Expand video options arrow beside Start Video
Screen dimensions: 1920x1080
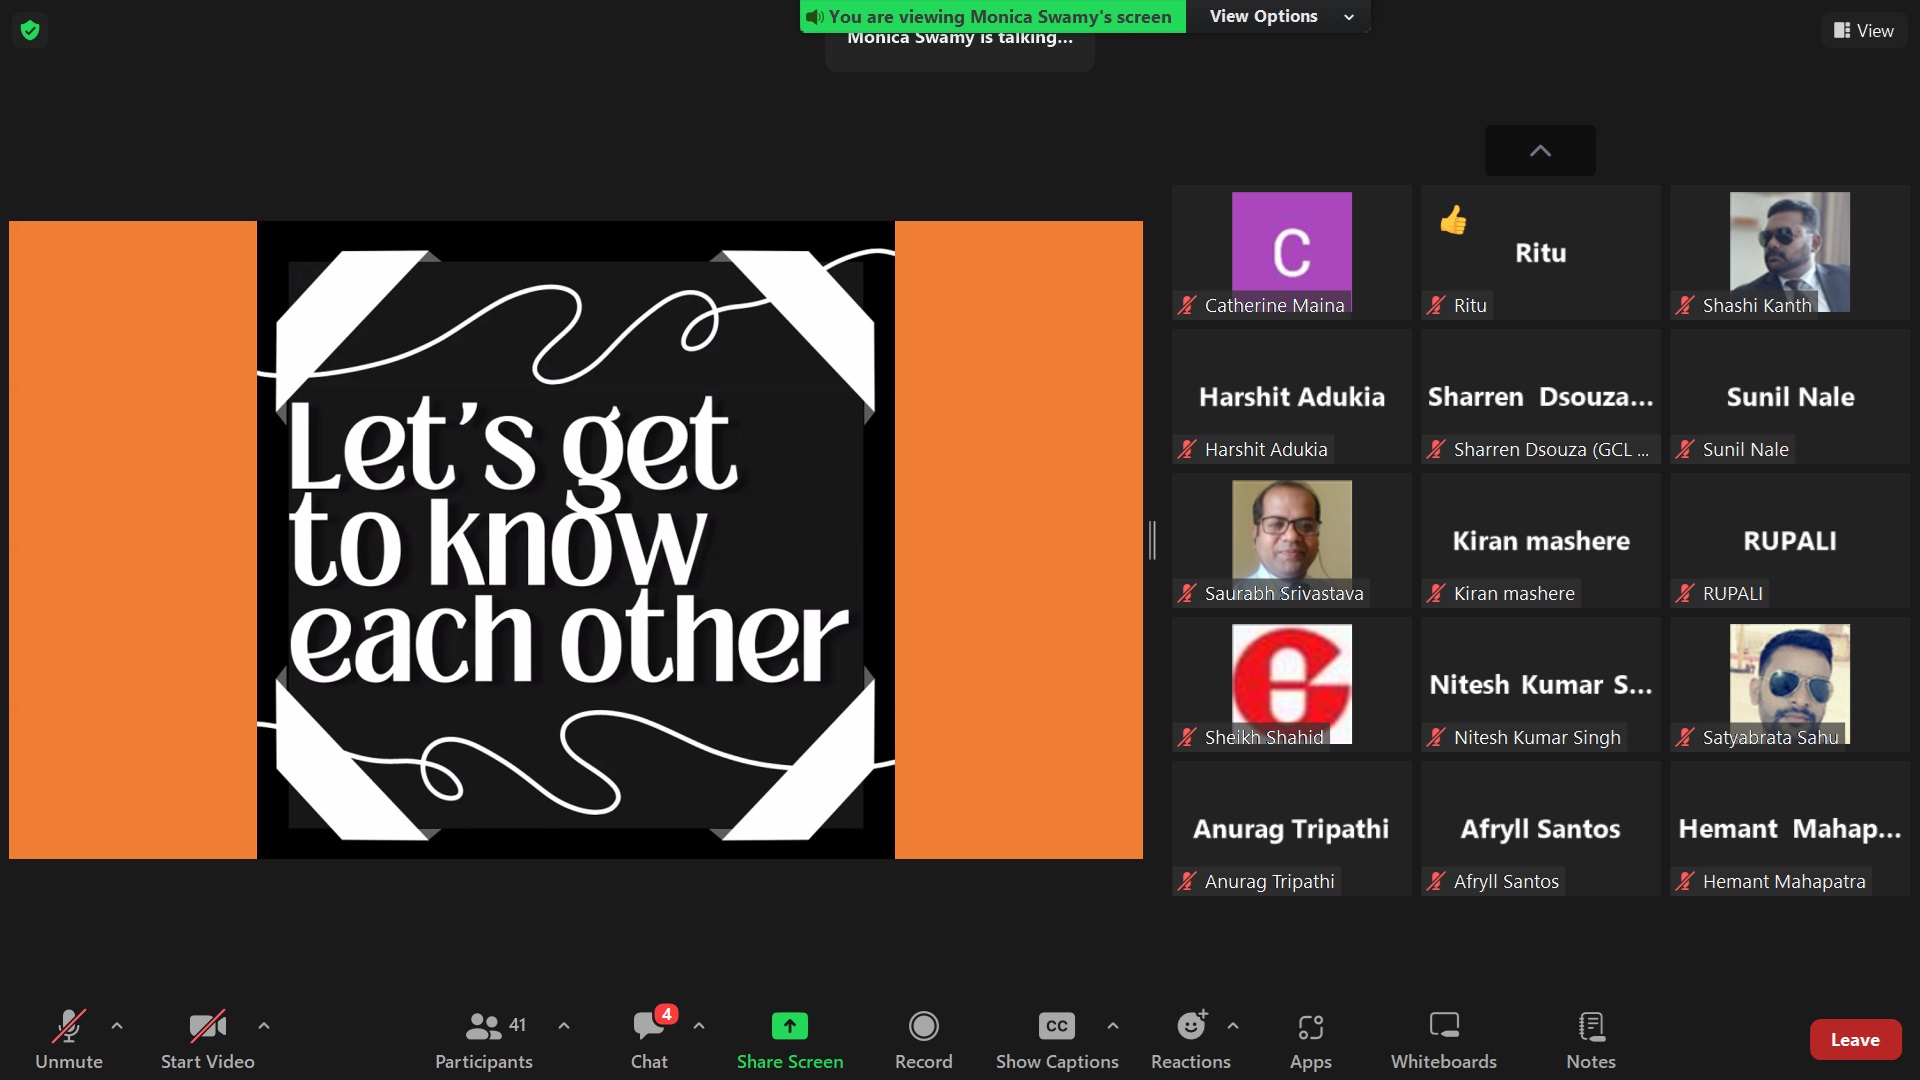[264, 1026]
